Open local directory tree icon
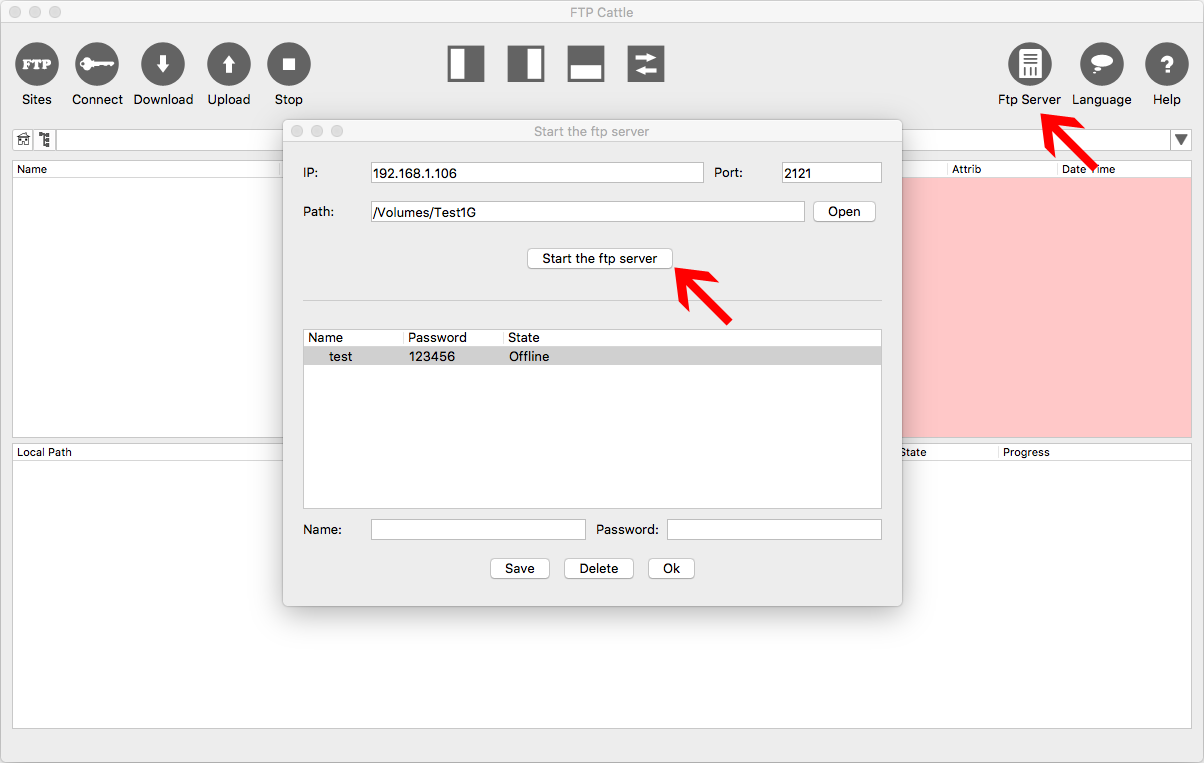Image resolution: width=1204 pixels, height=763 pixels. [x=44, y=140]
